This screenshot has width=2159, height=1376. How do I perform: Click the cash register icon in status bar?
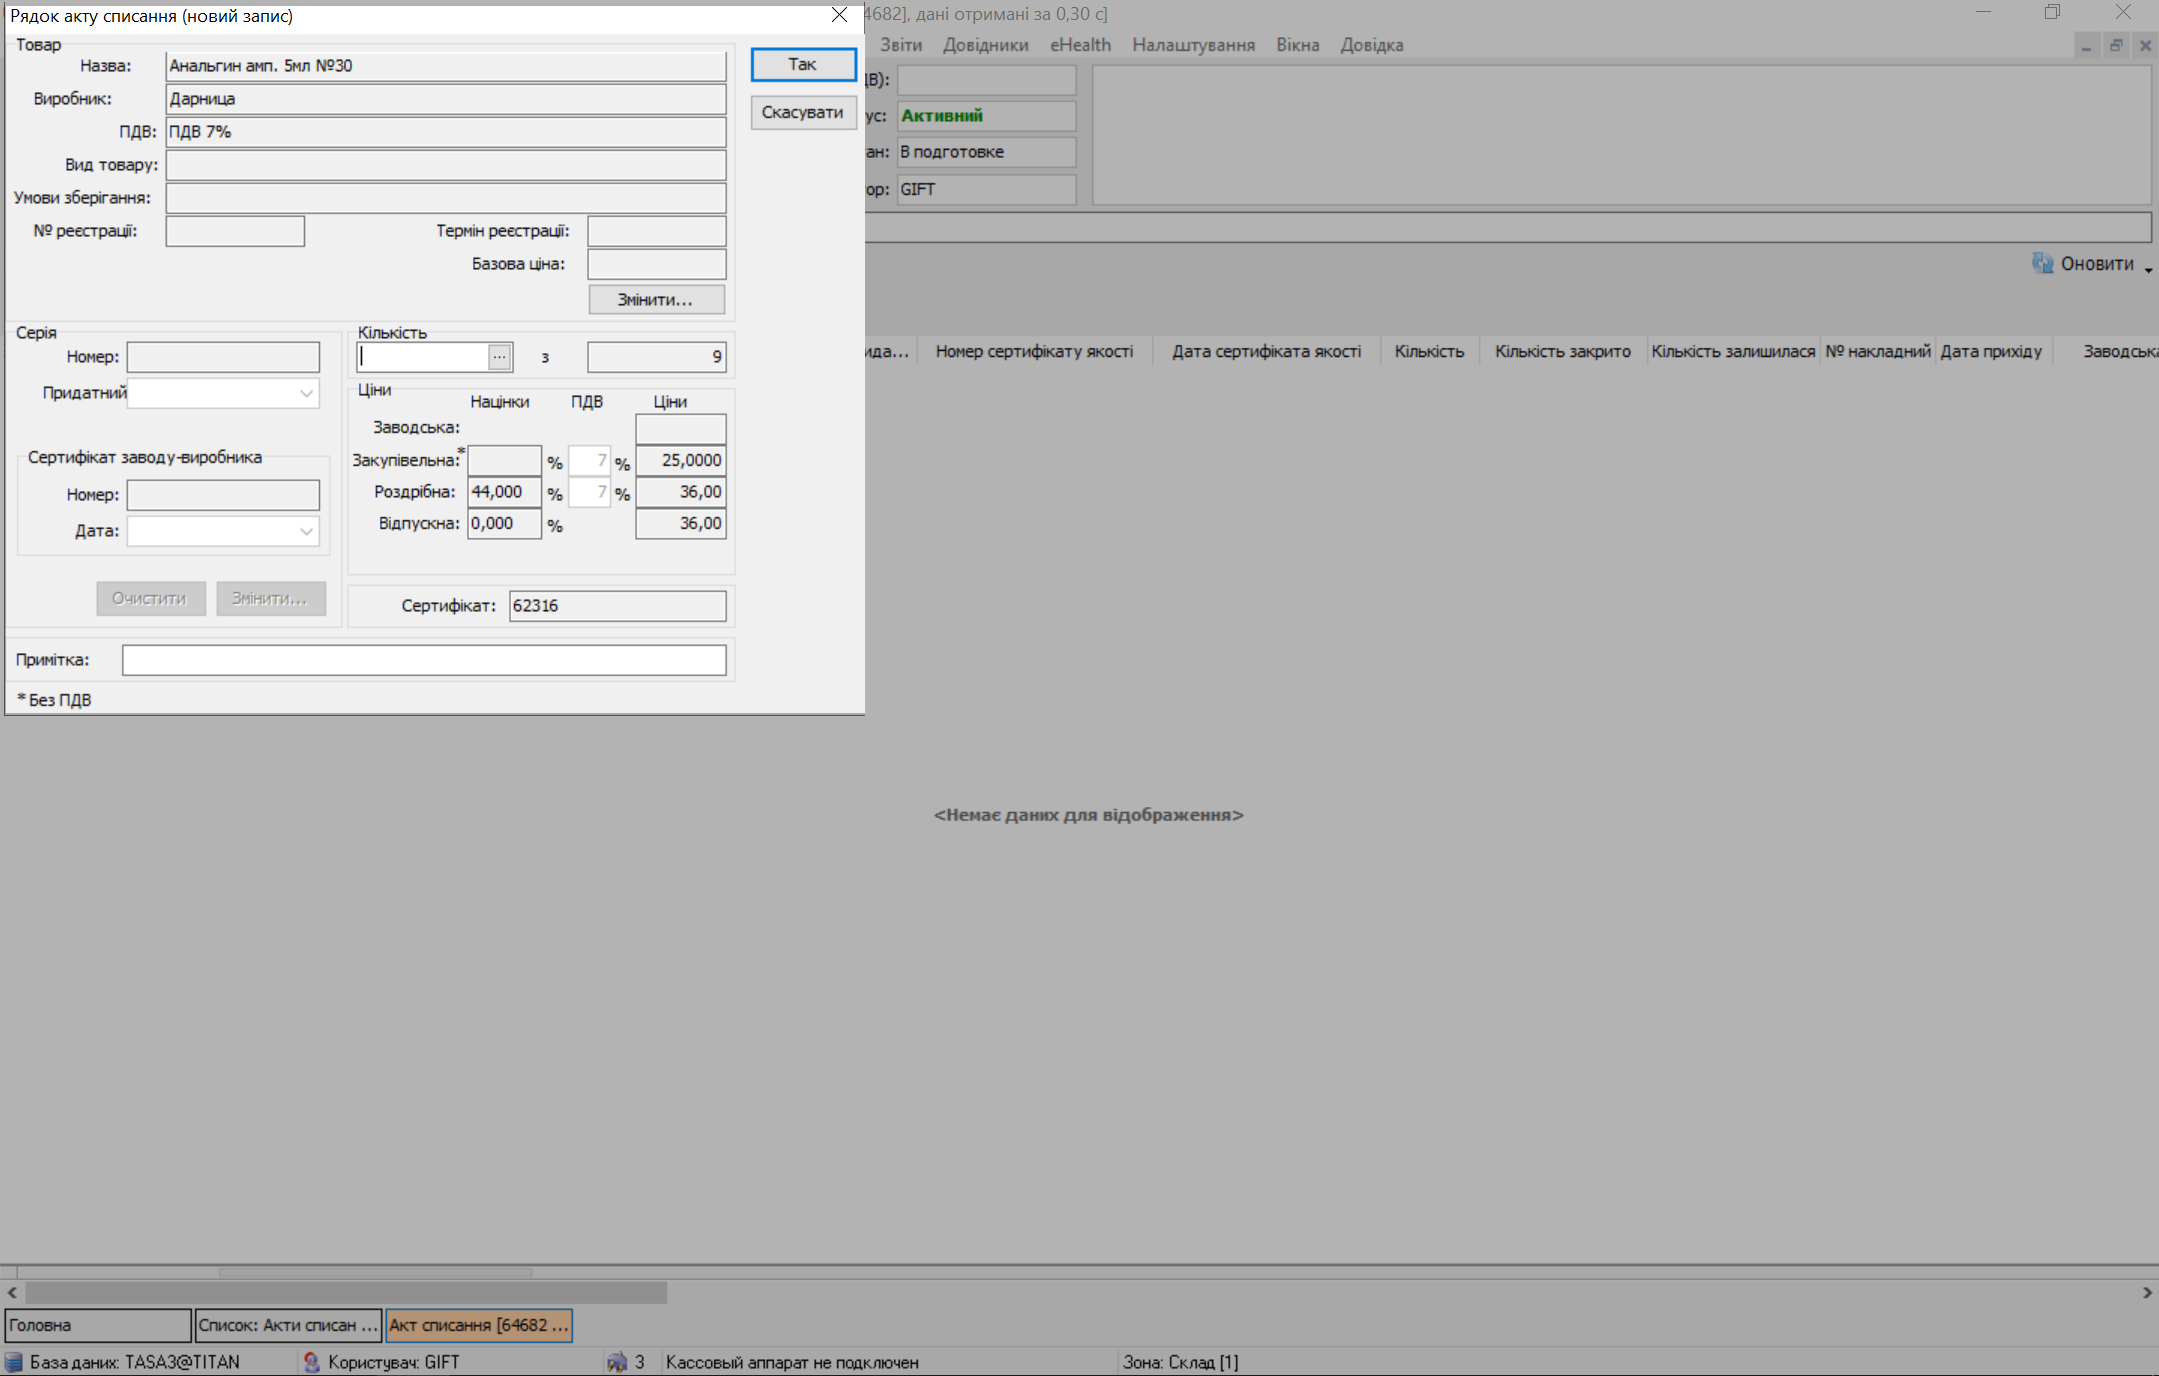point(617,1362)
